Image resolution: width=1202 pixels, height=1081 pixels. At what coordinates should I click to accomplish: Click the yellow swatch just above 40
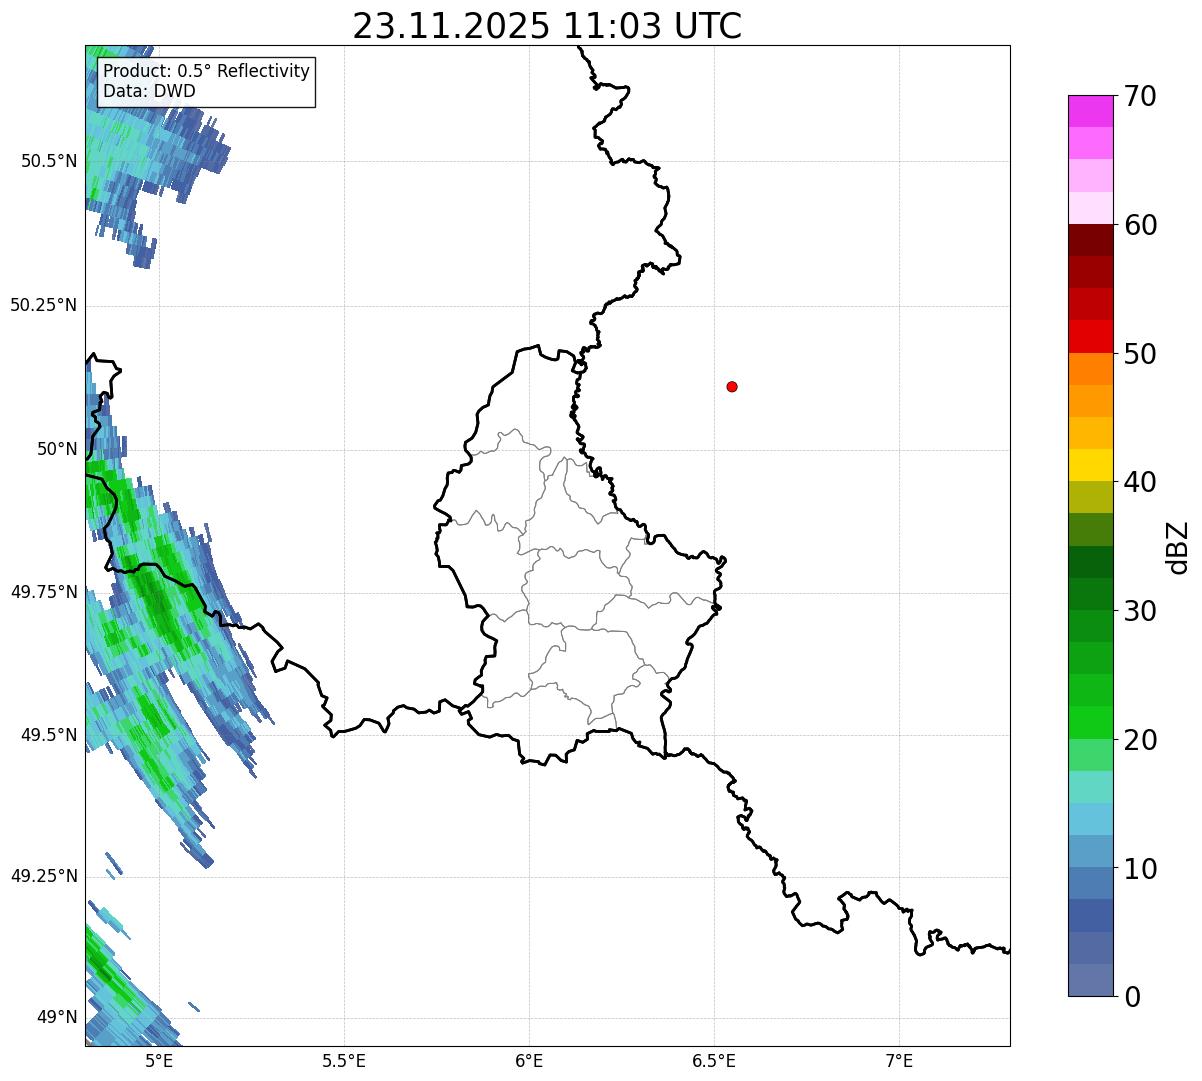pos(1090,465)
